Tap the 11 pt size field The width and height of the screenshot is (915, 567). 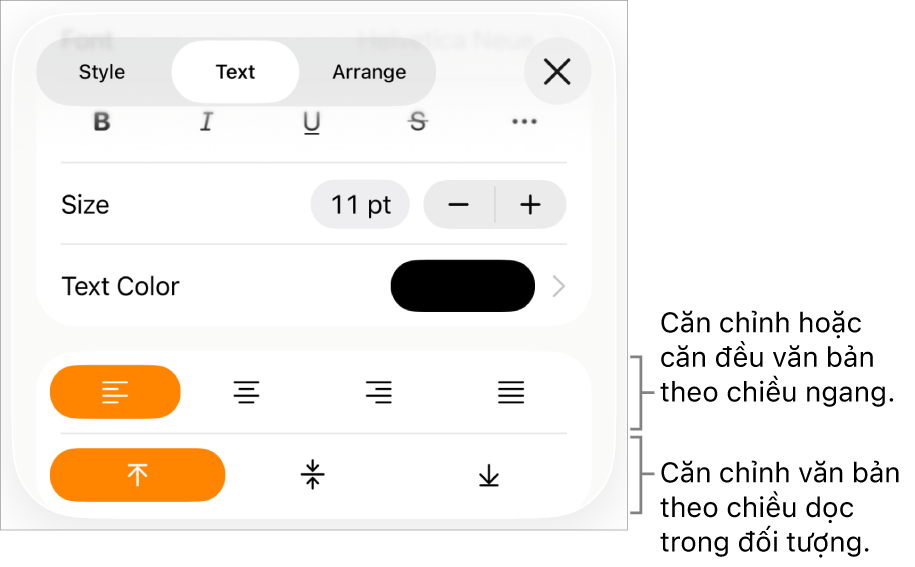click(360, 205)
